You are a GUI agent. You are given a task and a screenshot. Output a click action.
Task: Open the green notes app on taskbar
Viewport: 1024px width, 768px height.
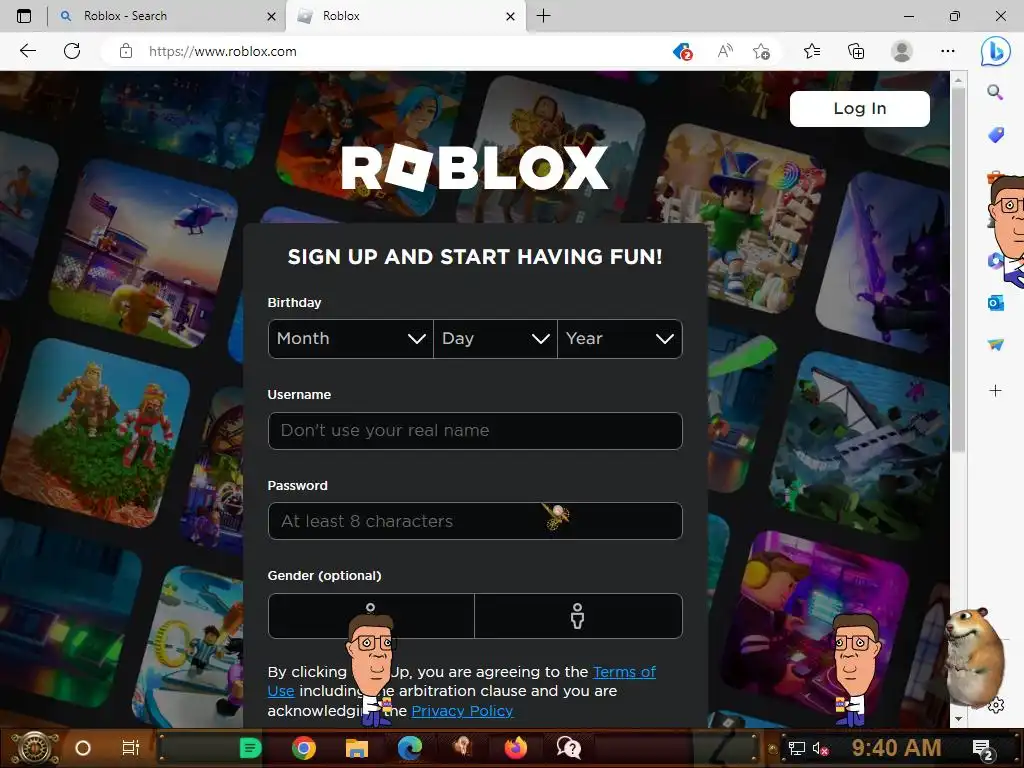coord(250,748)
